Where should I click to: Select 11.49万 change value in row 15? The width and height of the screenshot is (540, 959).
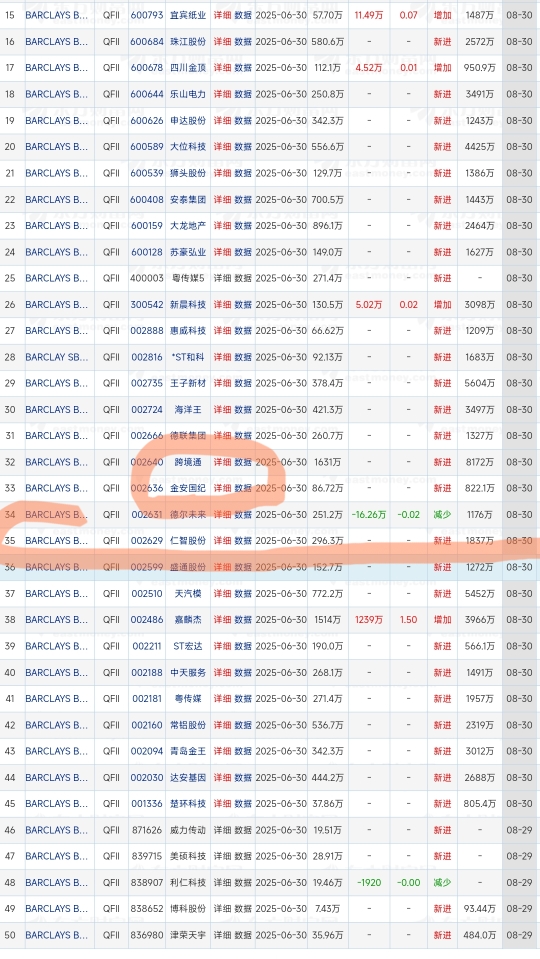tap(369, 15)
